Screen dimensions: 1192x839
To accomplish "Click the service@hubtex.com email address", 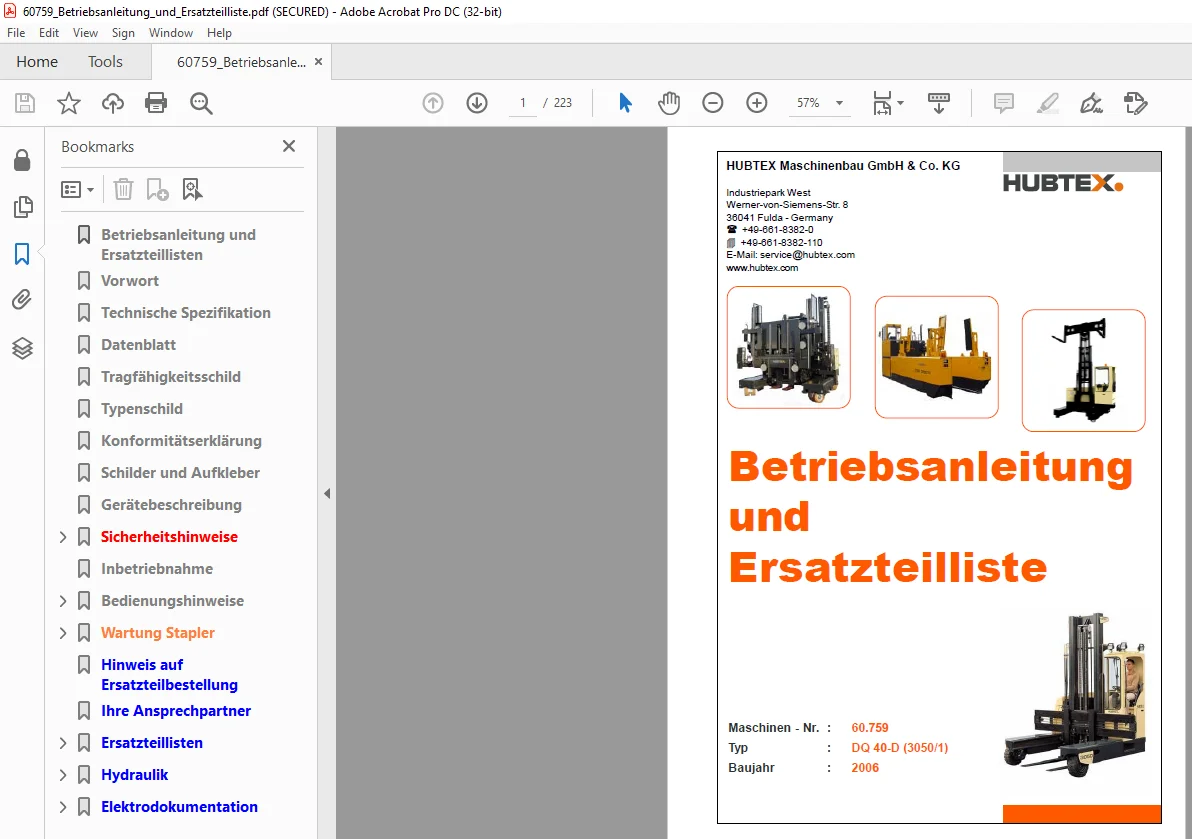I will tap(807, 255).
